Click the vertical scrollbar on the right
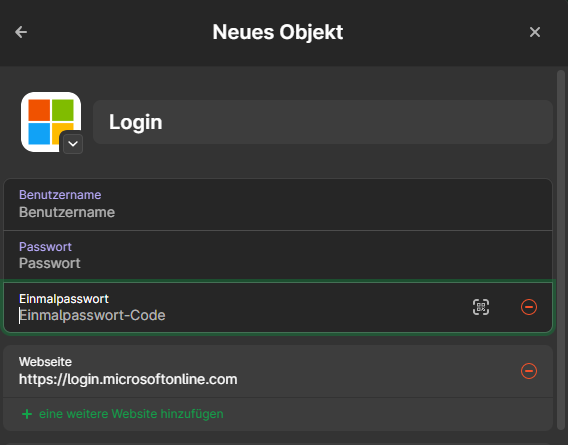The height and width of the screenshot is (445, 568). click(561, 250)
